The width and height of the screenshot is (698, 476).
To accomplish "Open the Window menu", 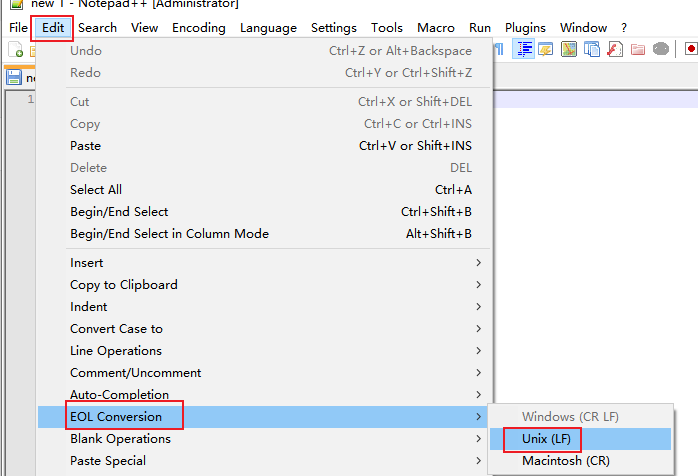I will (x=583, y=28).
